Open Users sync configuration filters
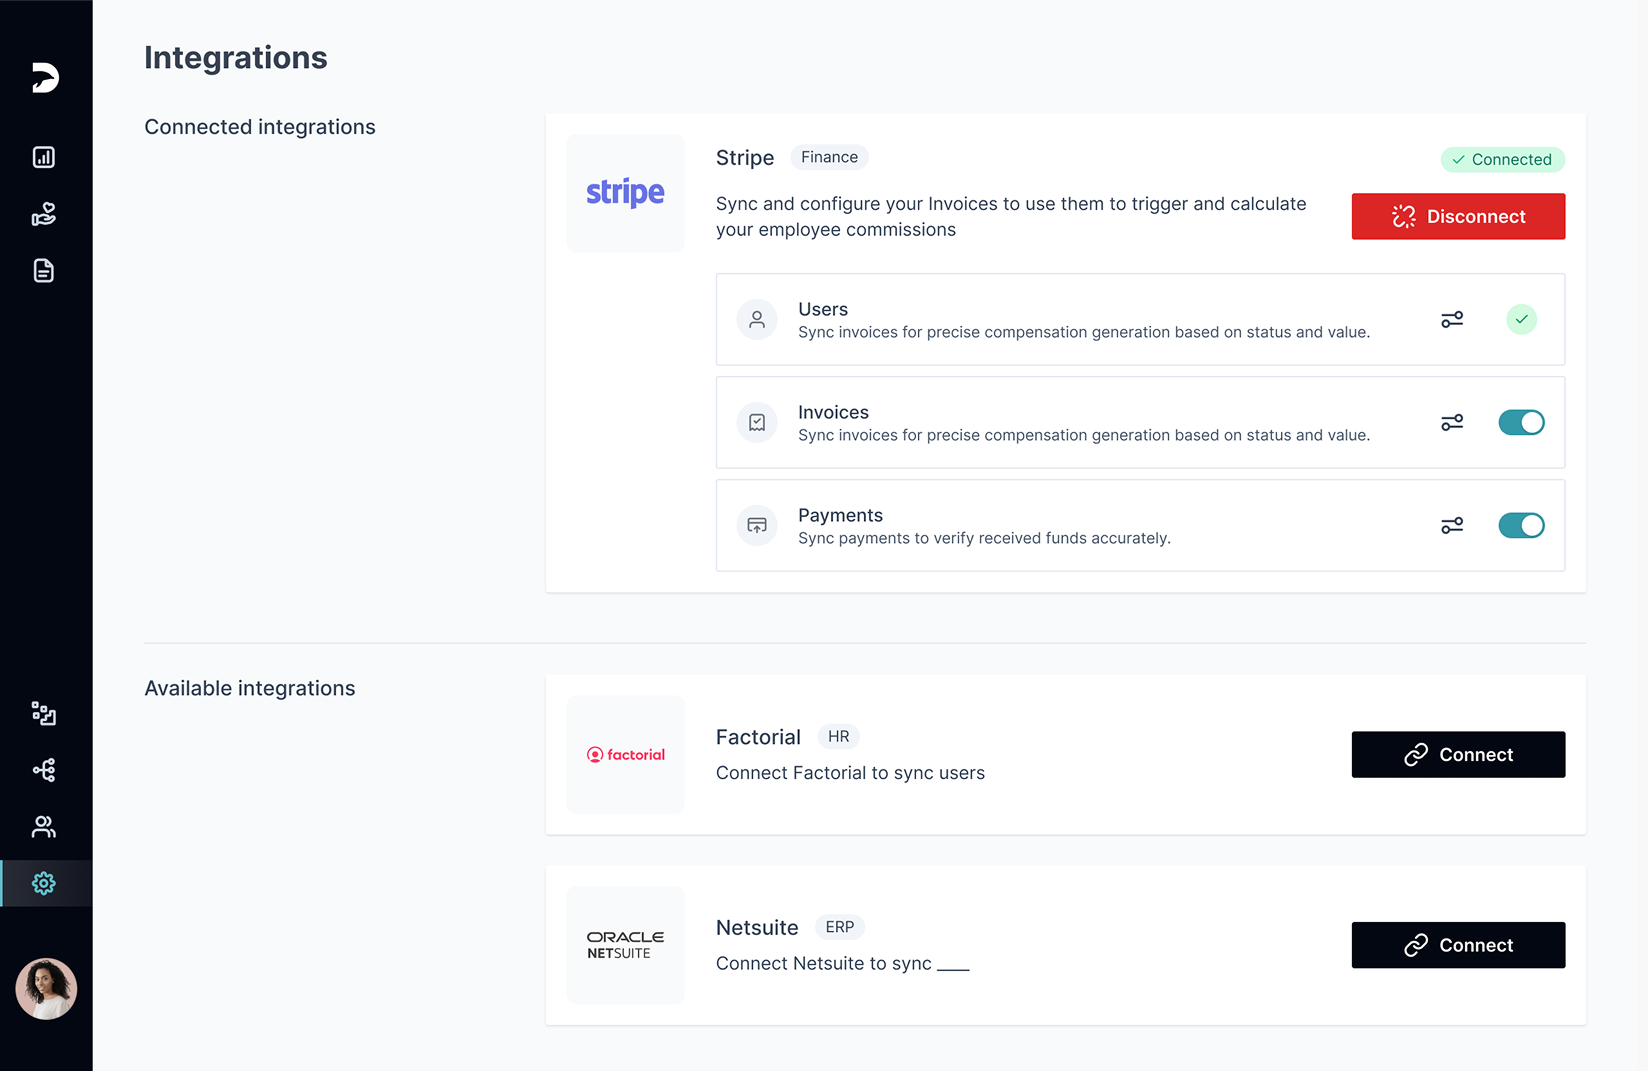 tap(1452, 319)
